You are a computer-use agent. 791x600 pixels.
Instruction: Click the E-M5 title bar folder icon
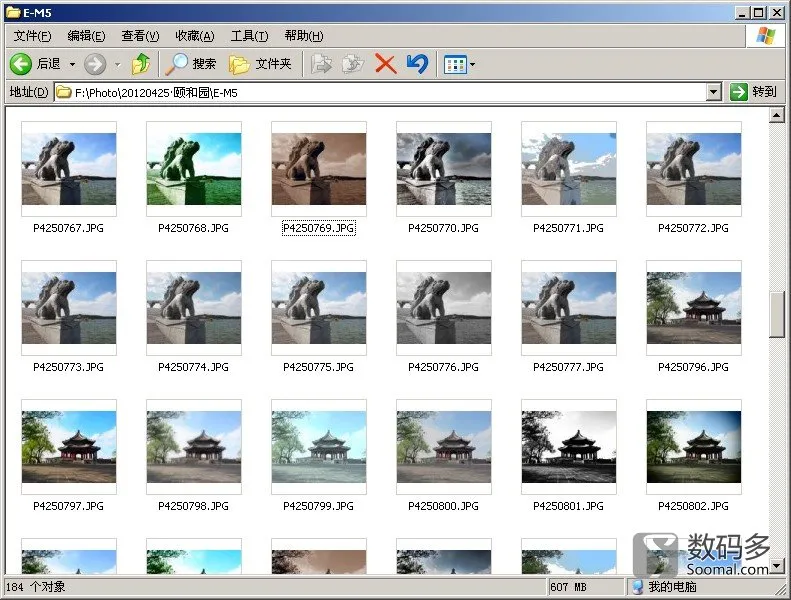13,12
